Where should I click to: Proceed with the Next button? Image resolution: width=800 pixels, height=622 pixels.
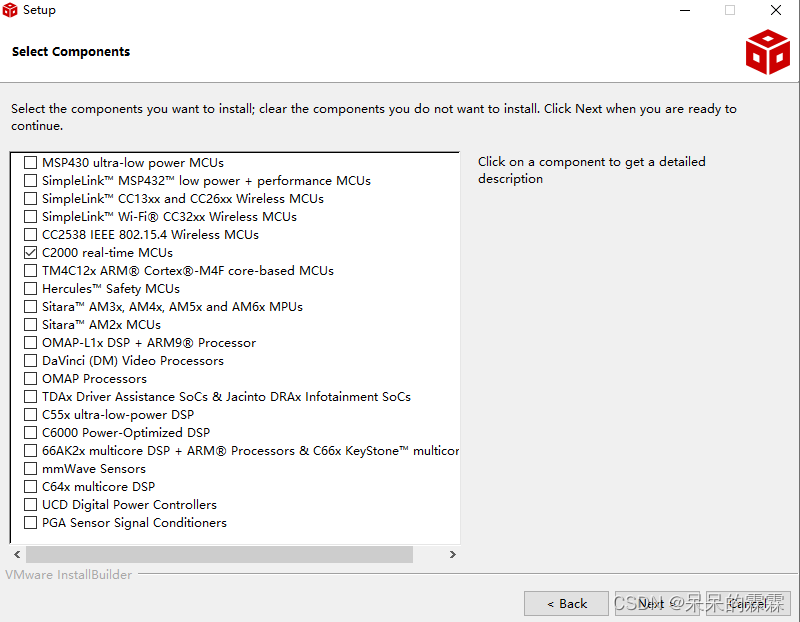(x=657, y=604)
